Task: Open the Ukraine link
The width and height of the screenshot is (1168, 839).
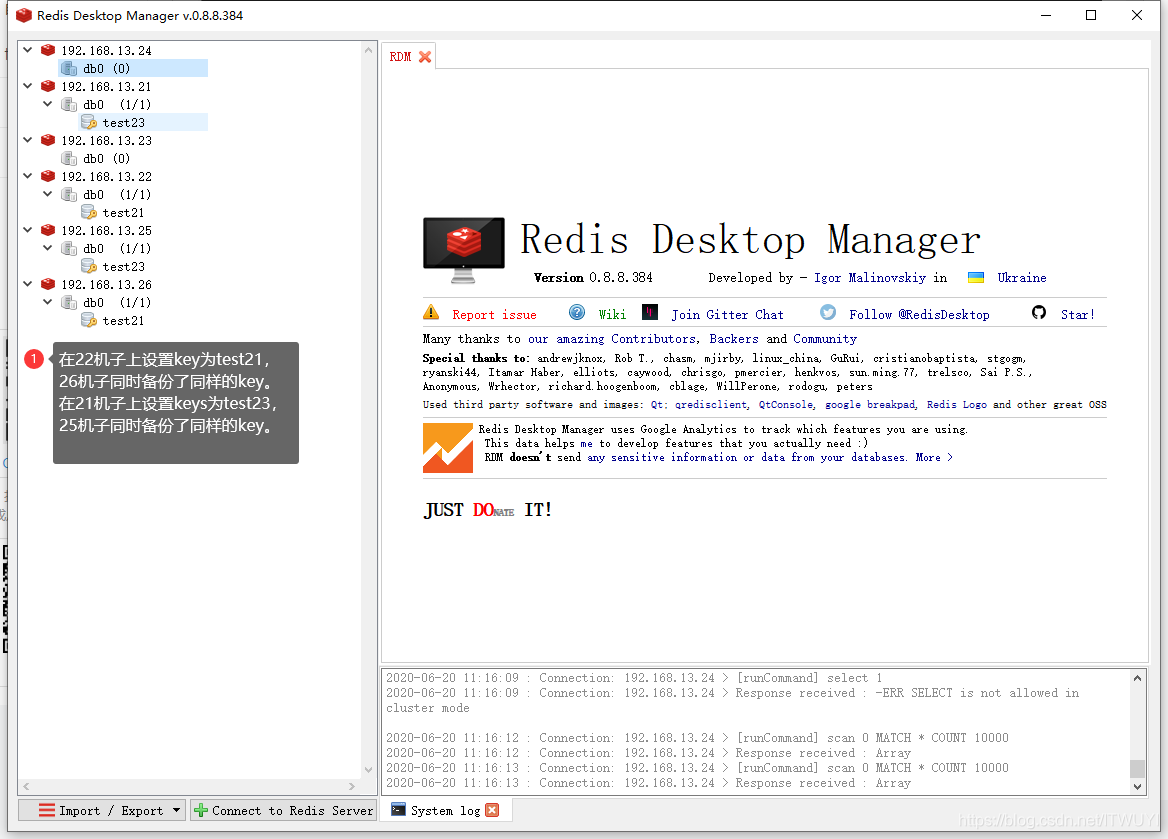Action: tap(1021, 278)
